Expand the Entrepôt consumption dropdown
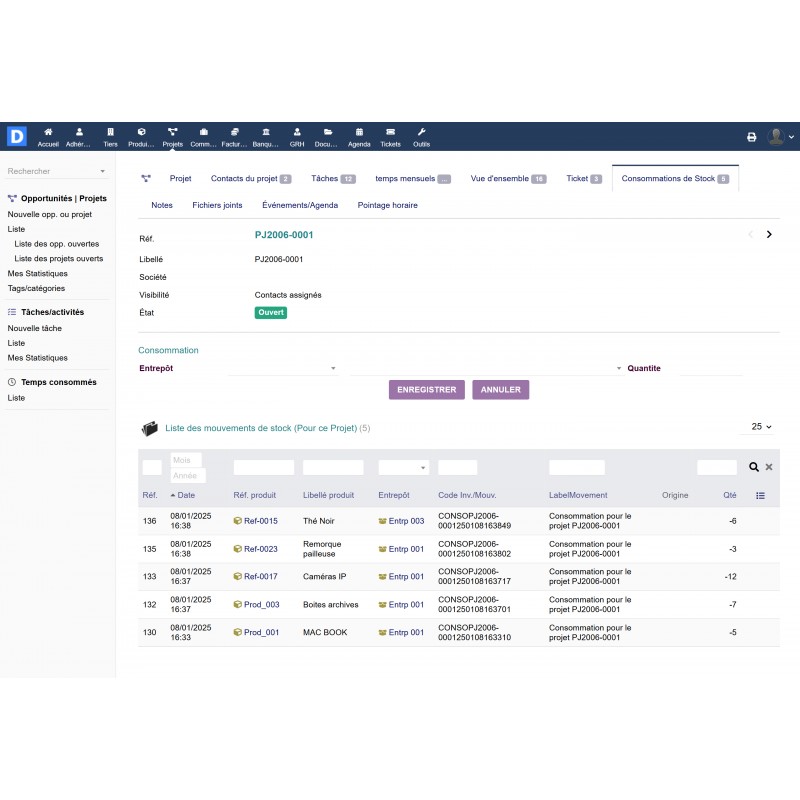 coord(284,368)
